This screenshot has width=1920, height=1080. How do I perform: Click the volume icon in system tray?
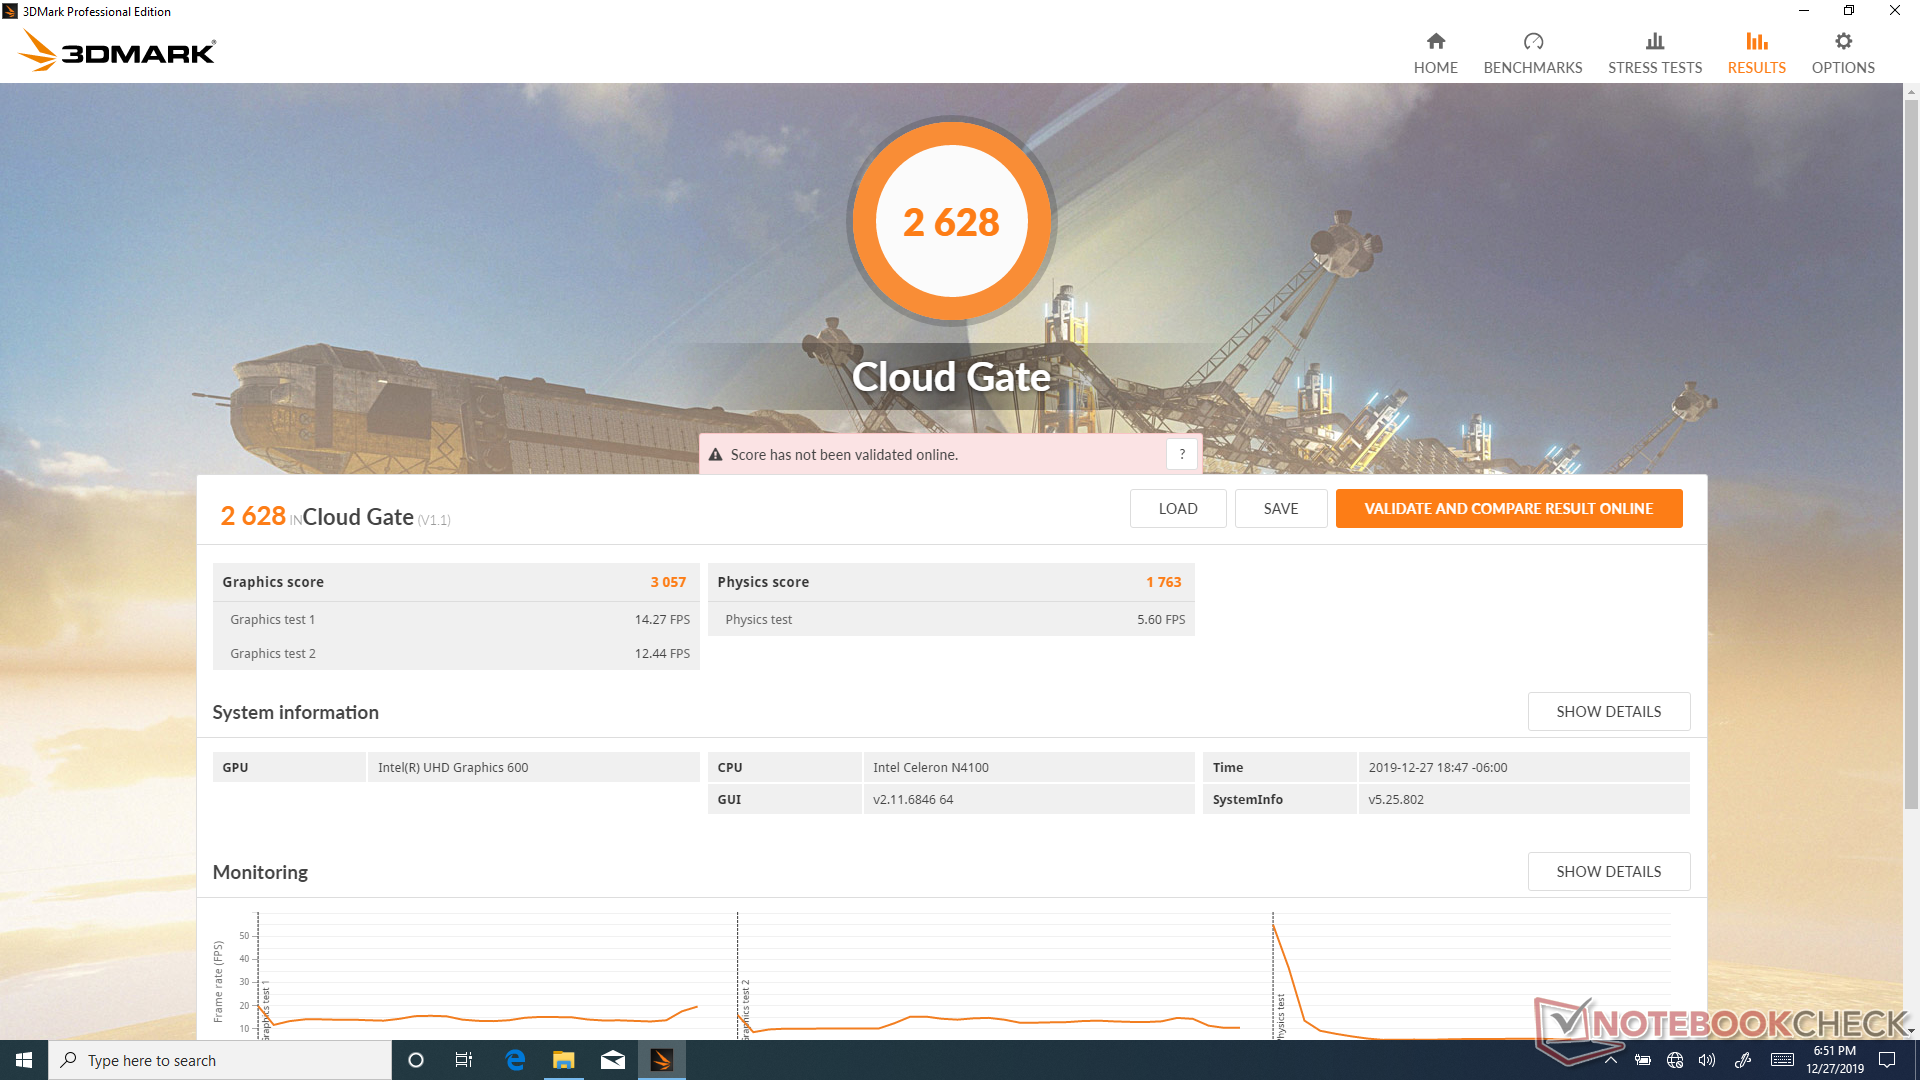(x=1707, y=1060)
